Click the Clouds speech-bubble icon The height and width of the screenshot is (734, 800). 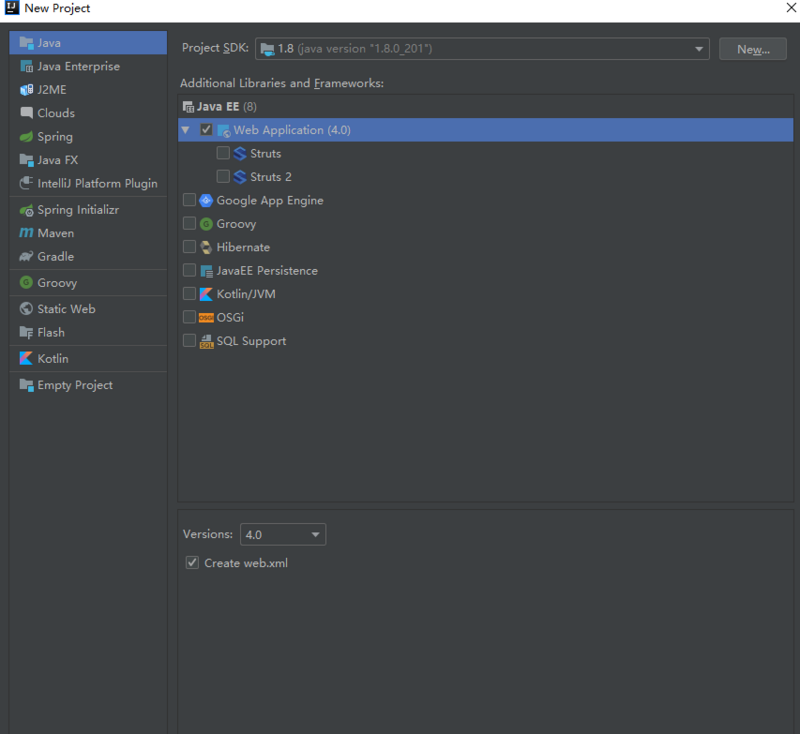tap(26, 113)
